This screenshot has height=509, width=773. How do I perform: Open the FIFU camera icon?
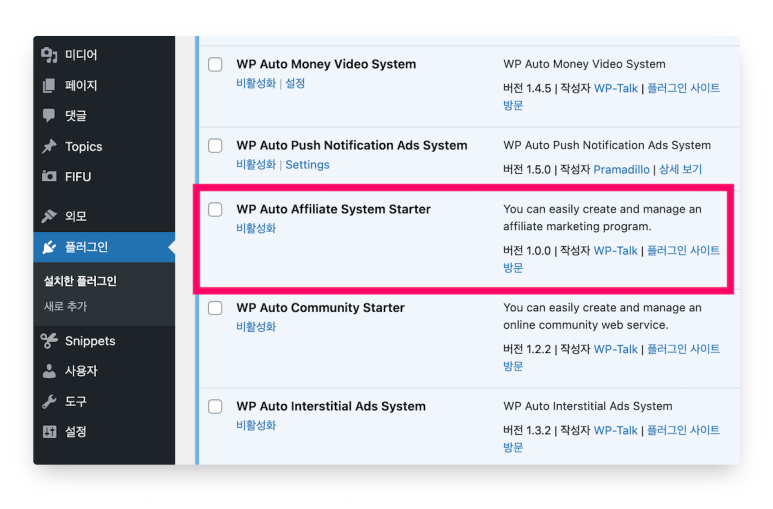point(49,176)
